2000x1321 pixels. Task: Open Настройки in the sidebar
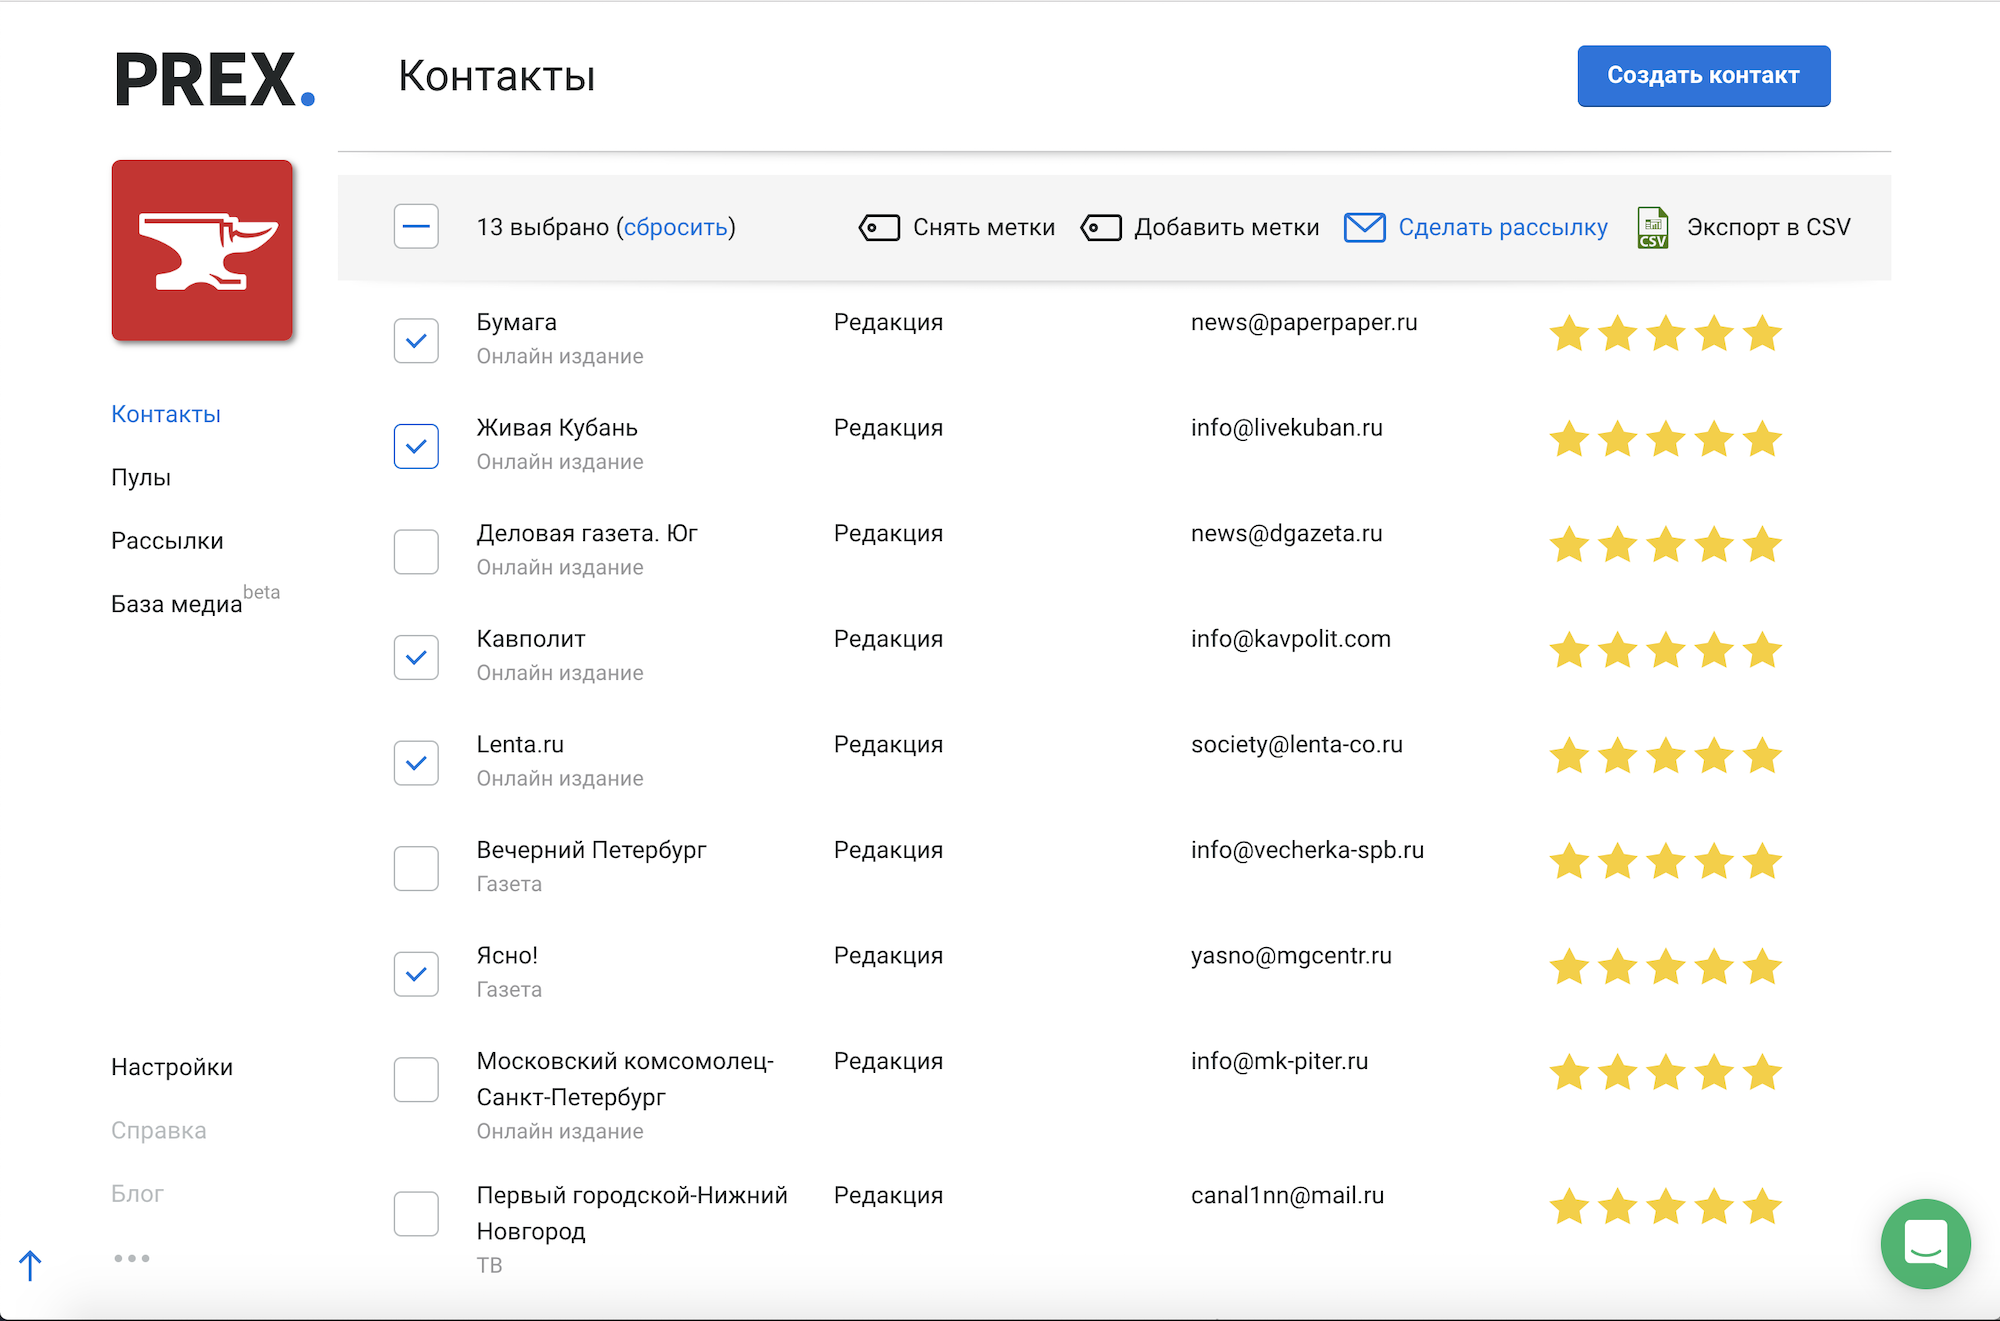(x=172, y=1067)
